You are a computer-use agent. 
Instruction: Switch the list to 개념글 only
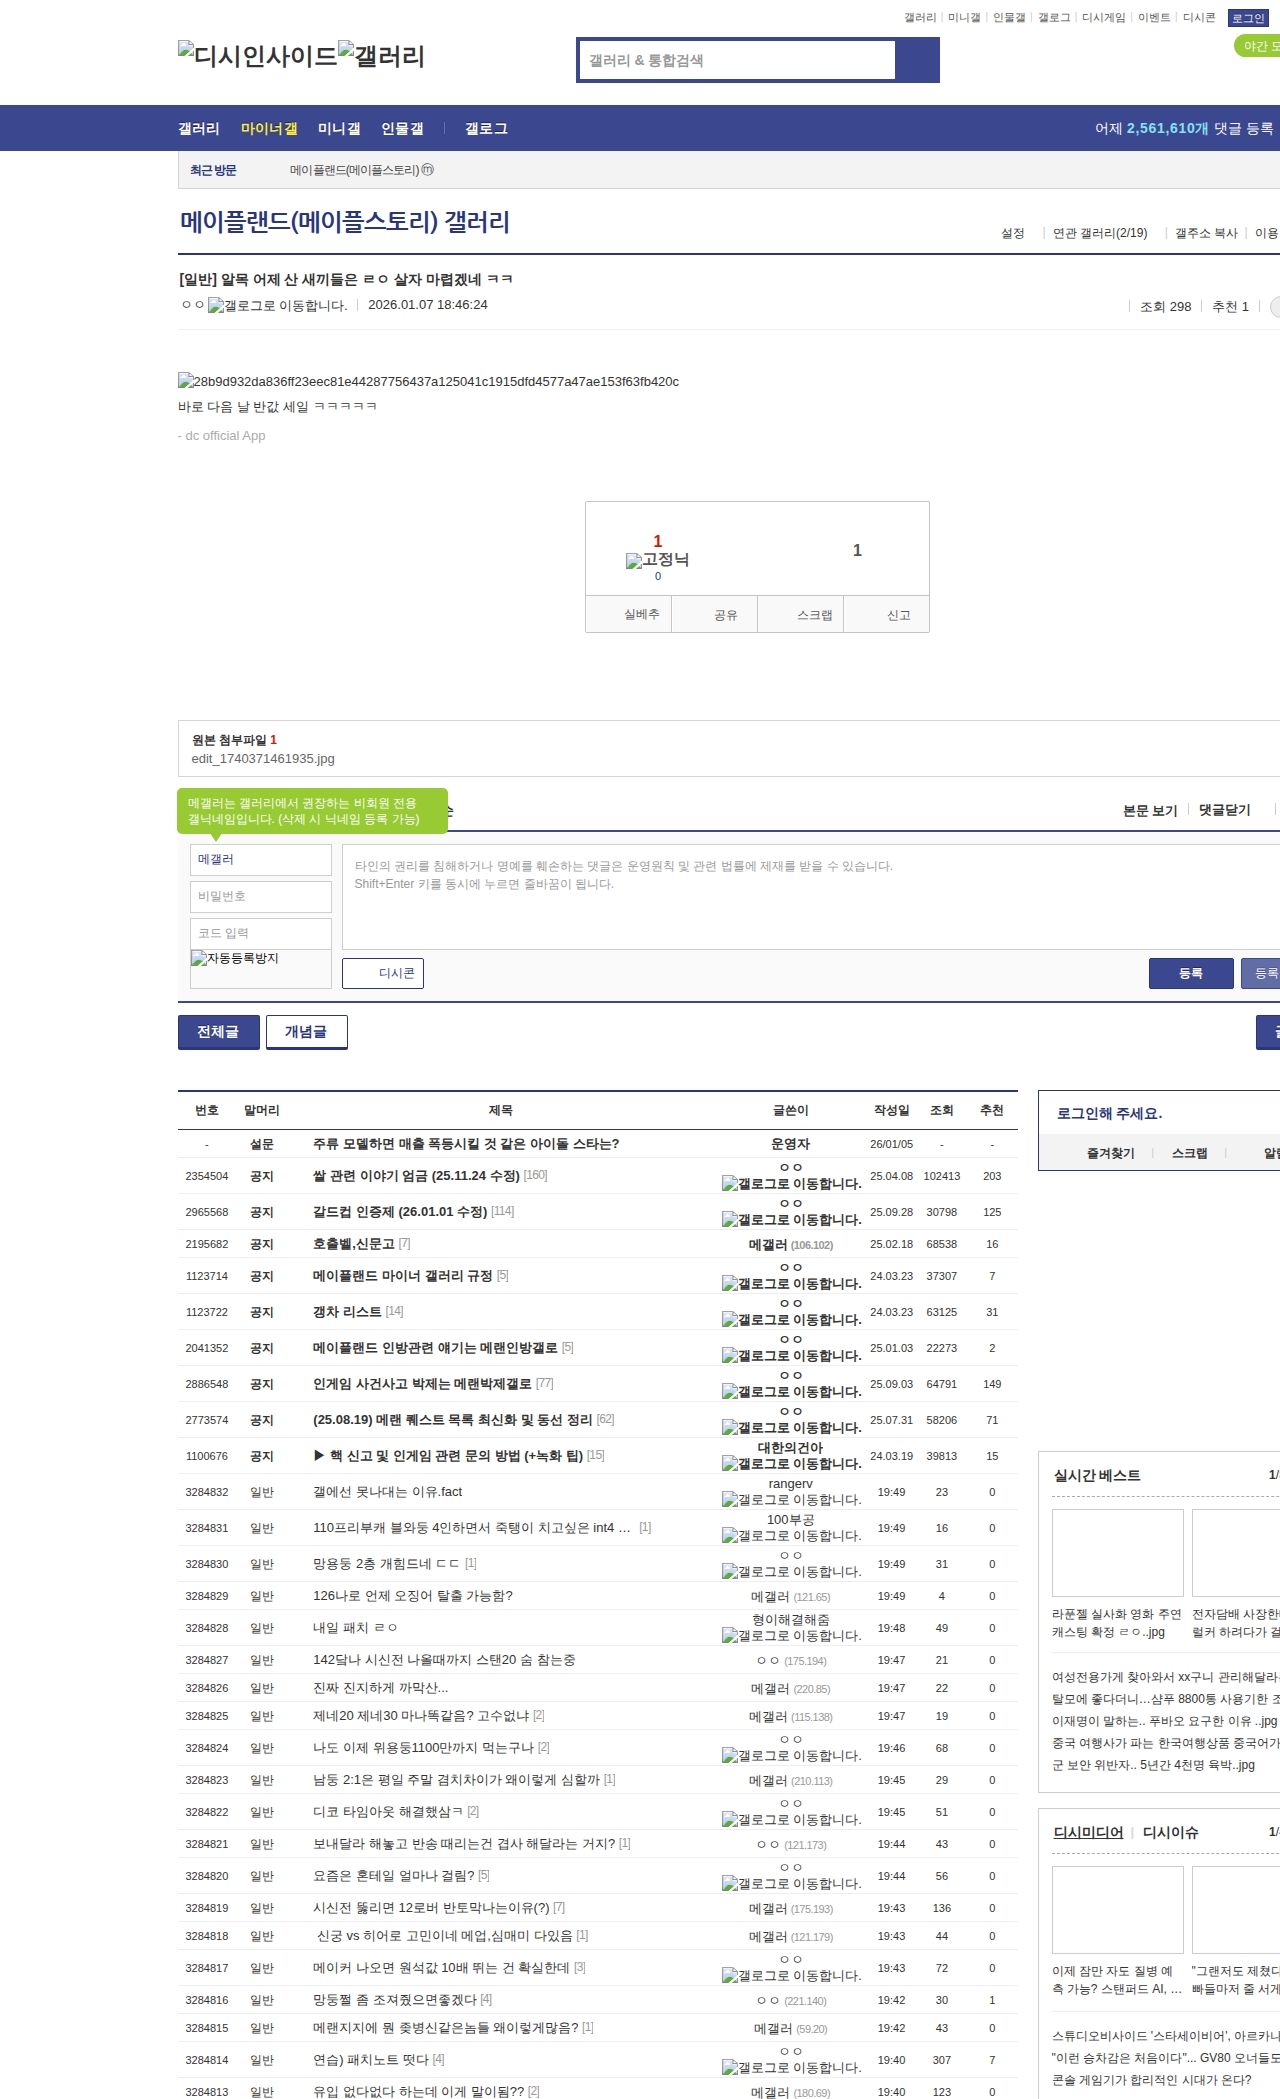[306, 1032]
